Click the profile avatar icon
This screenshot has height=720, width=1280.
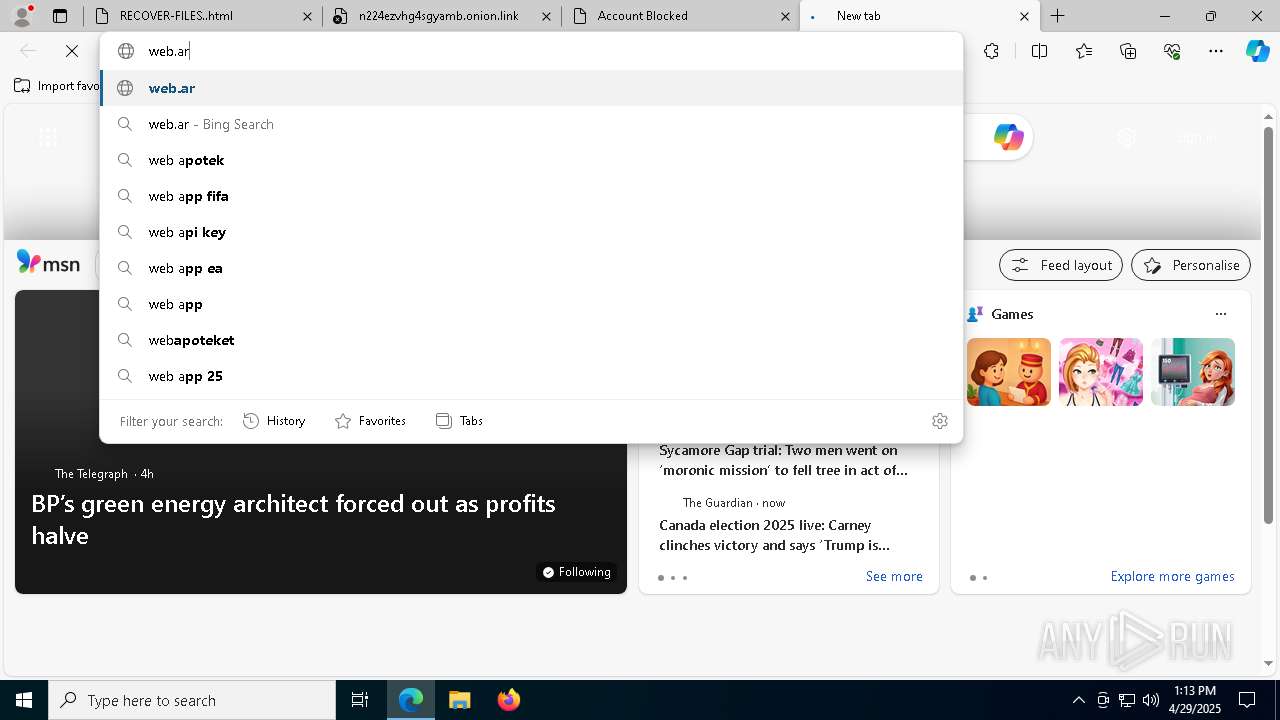pos(22,15)
